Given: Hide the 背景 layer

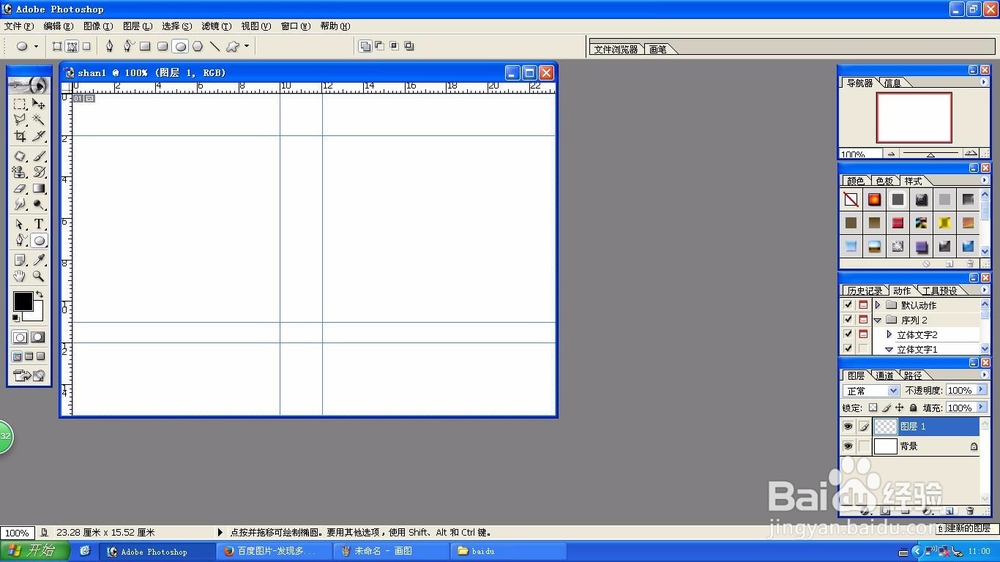Looking at the screenshot, I should (x=848, y=446).
